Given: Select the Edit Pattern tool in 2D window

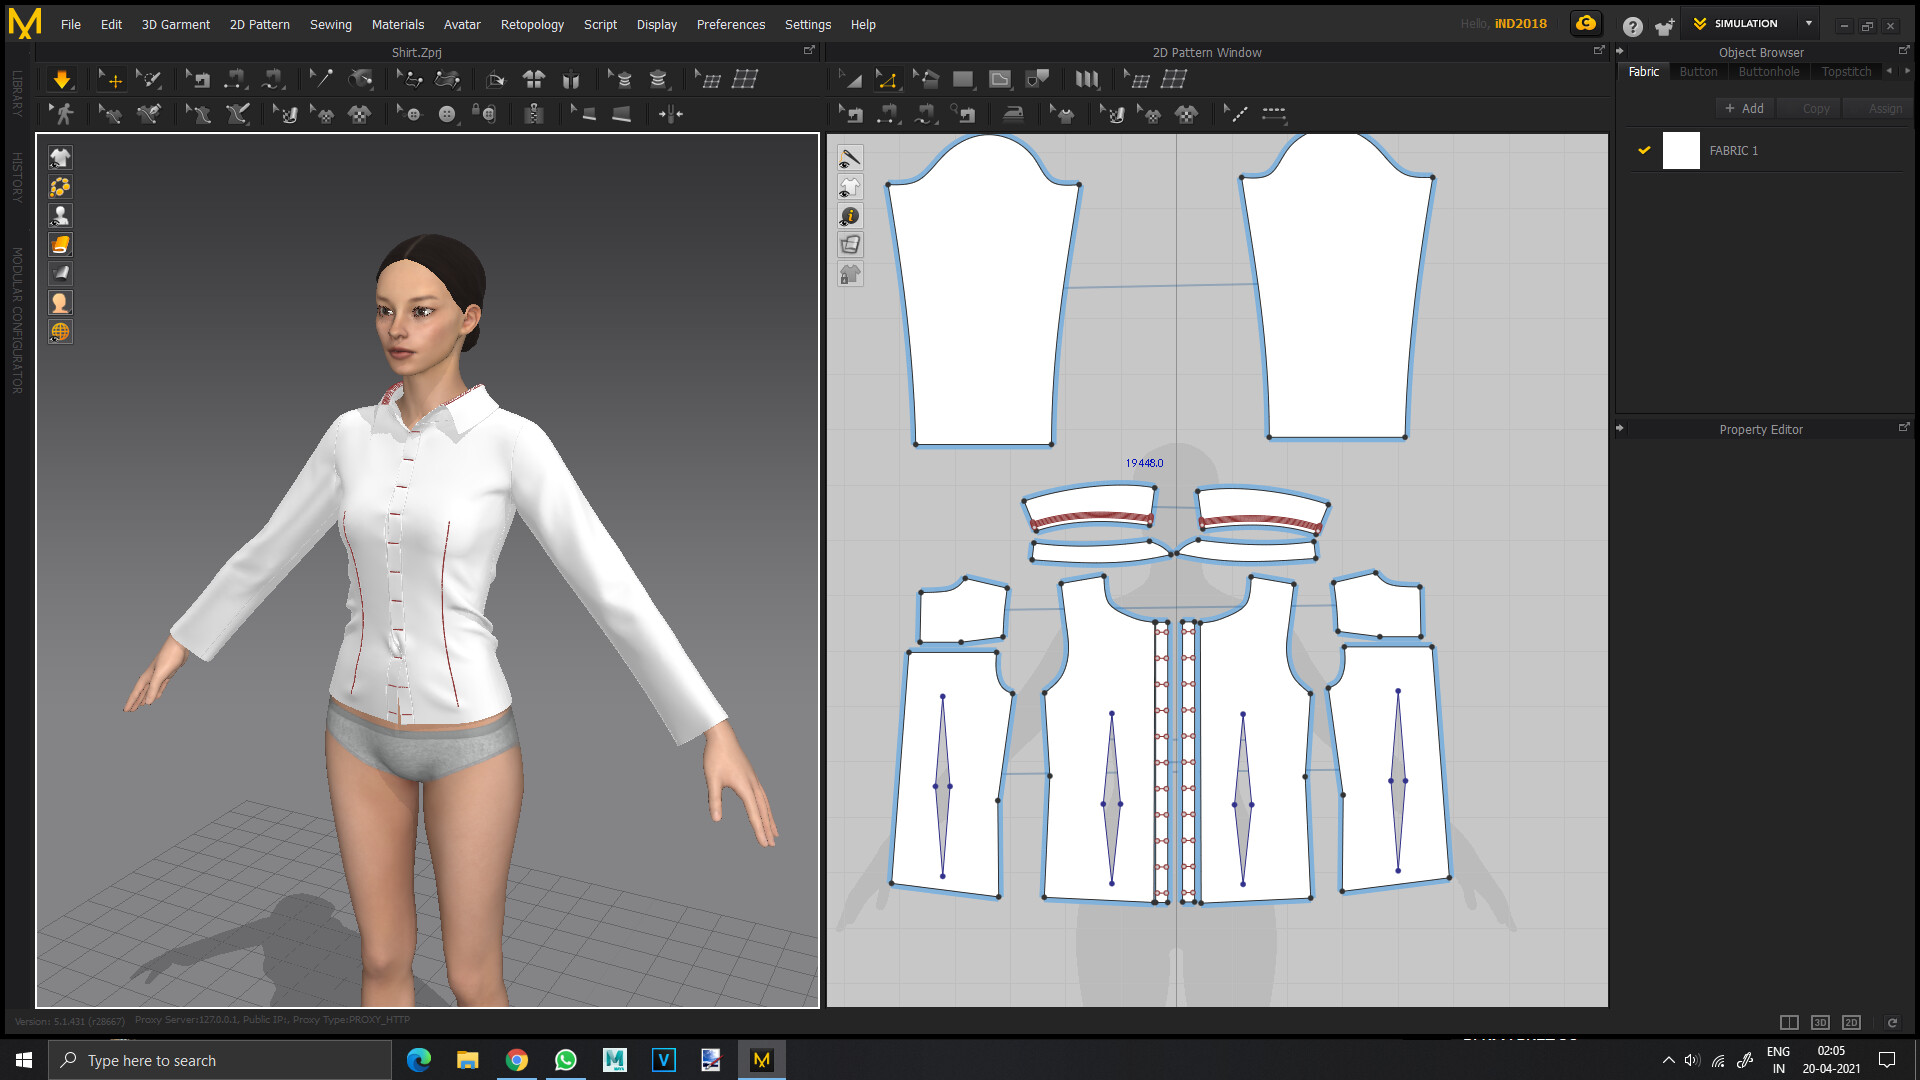Looking at the screenshot, I should click(886, 79).
